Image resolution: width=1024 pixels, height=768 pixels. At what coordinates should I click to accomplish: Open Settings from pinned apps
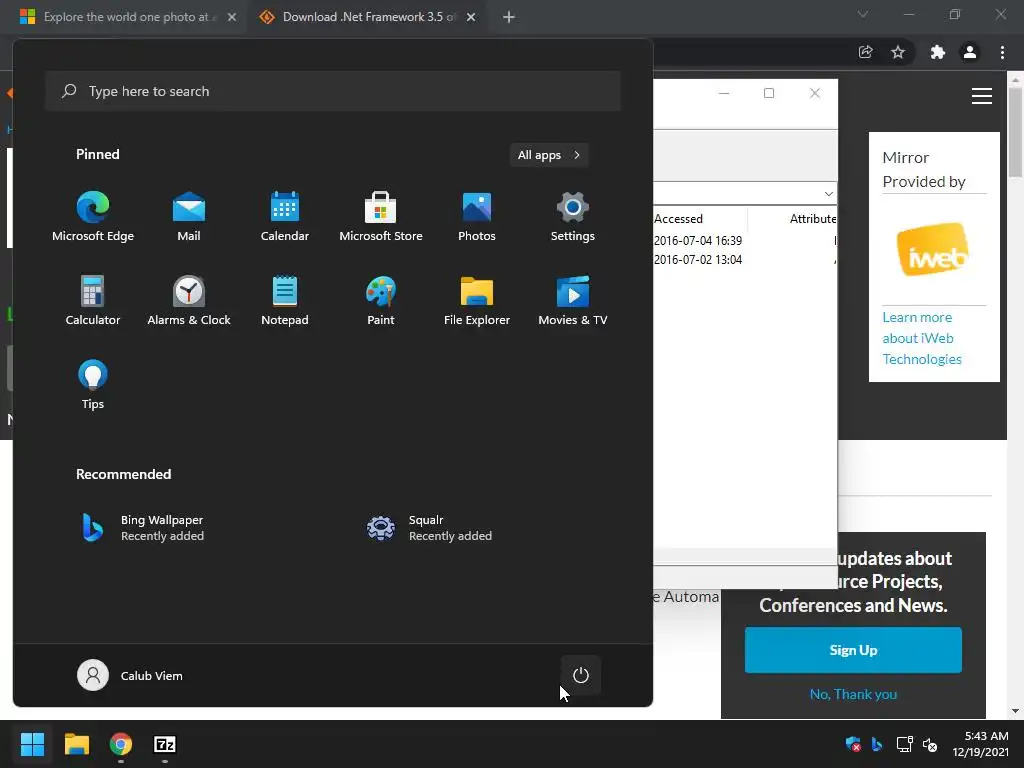[x=573, y=217]
